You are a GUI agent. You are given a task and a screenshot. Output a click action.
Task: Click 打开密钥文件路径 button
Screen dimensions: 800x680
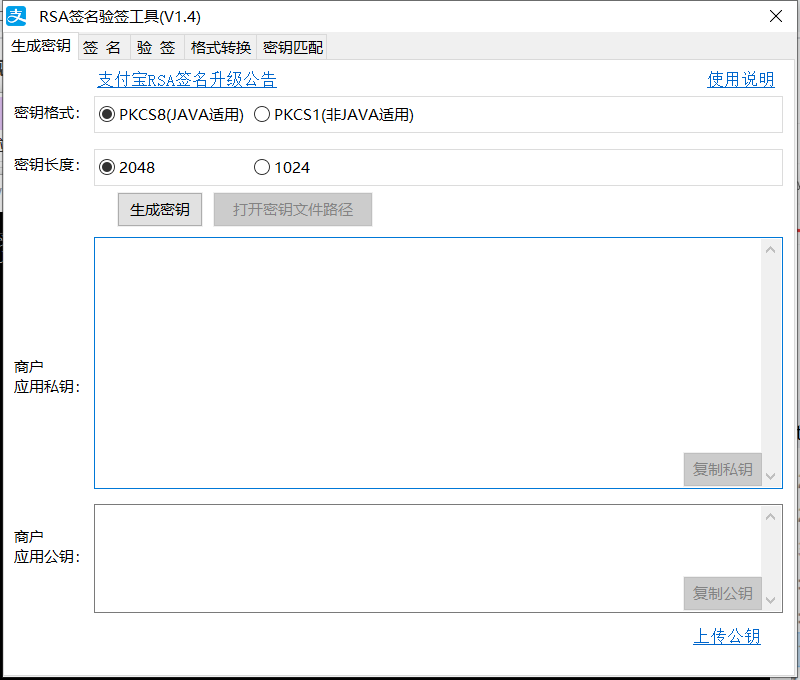293,209
